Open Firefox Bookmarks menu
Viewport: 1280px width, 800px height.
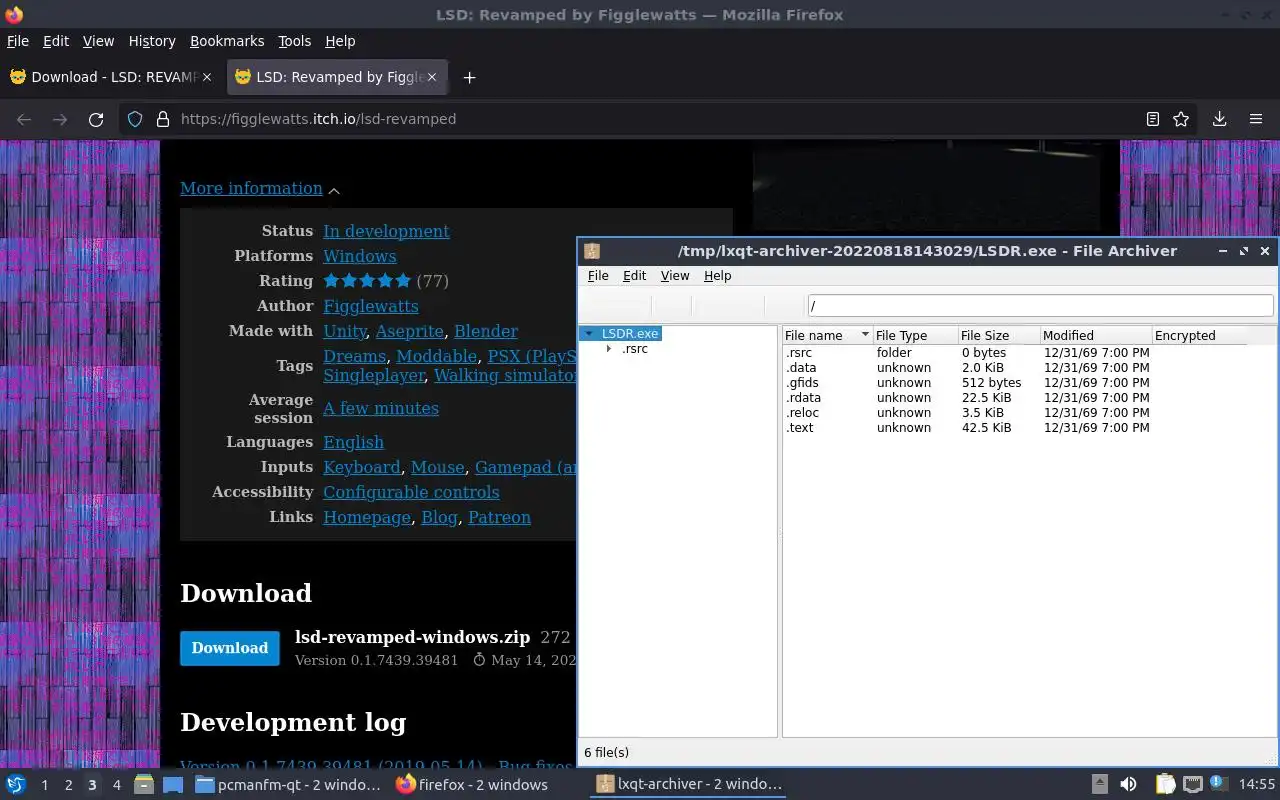(x=227, y=41)
